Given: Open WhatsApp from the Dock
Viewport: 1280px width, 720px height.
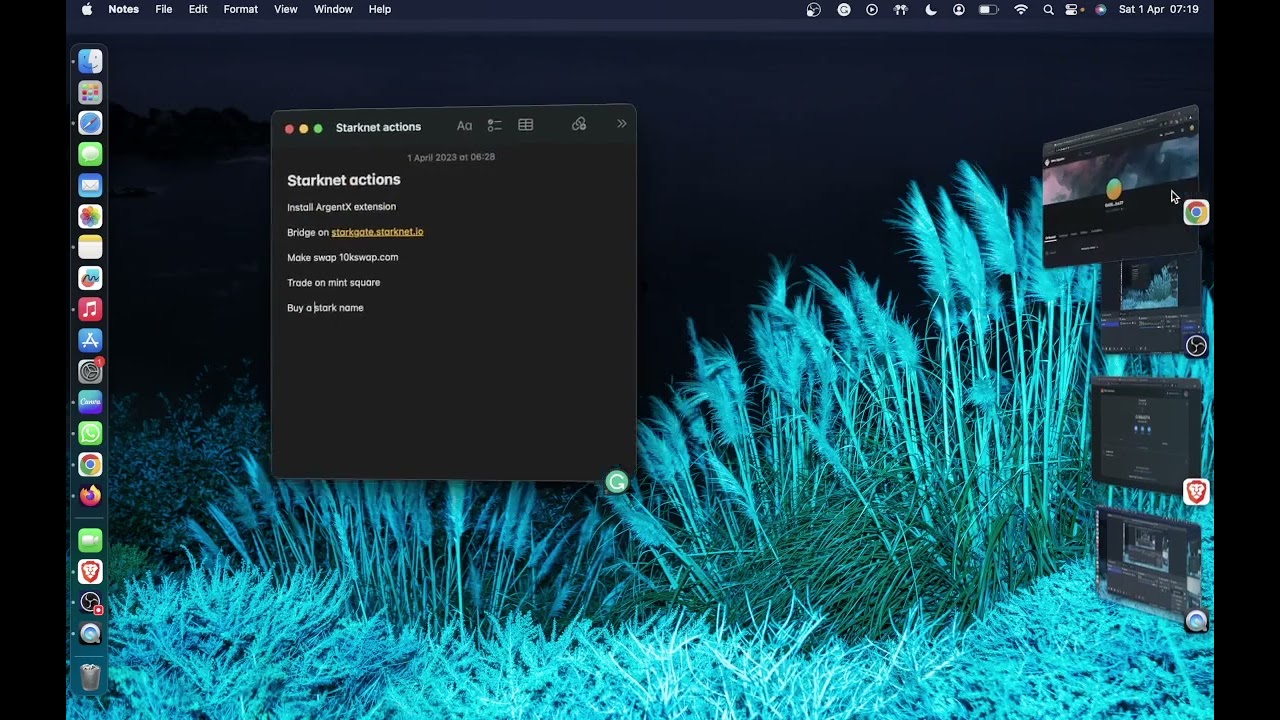Looking at the screenshot, I should tap(90, 434).
